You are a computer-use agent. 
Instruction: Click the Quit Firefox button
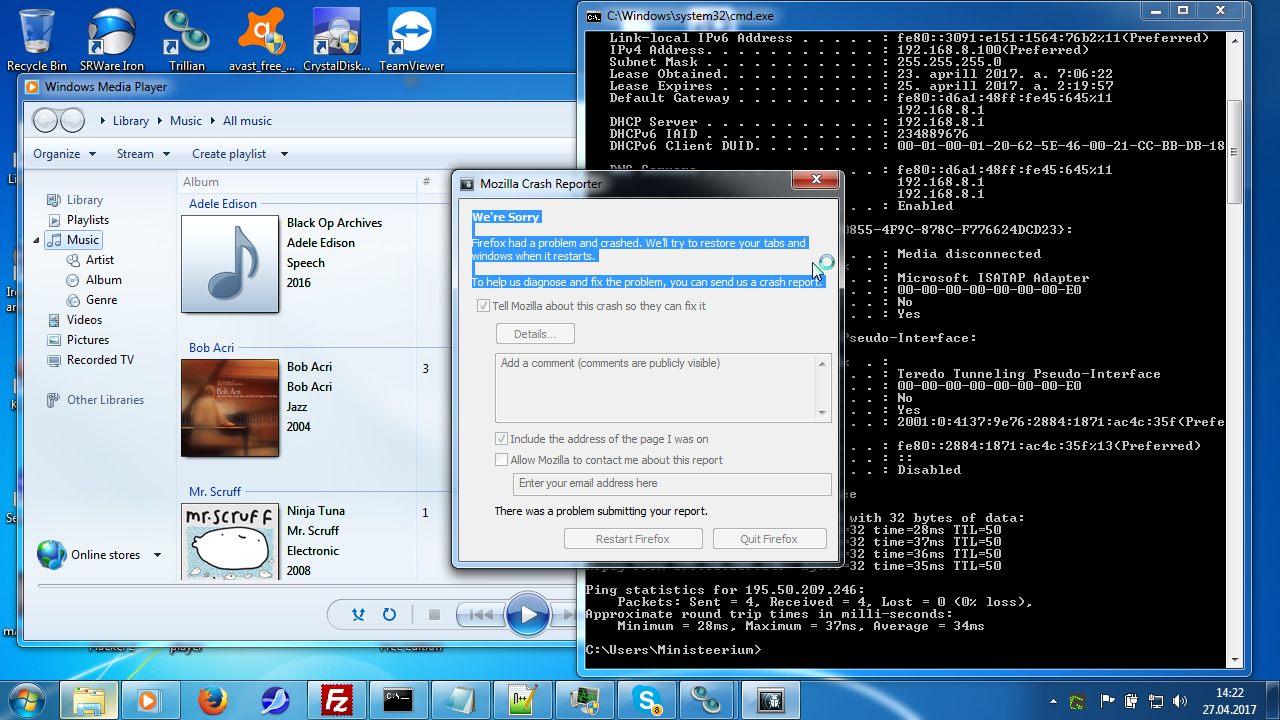click(x=769, y=539)
